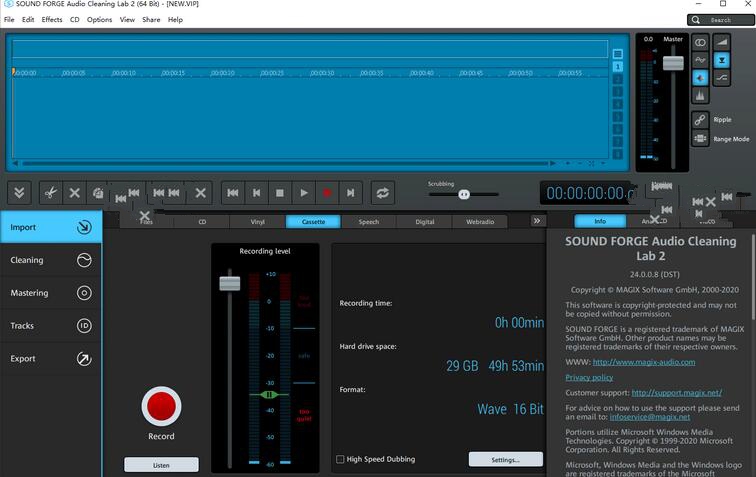Click the Listen button

point(161,465)
